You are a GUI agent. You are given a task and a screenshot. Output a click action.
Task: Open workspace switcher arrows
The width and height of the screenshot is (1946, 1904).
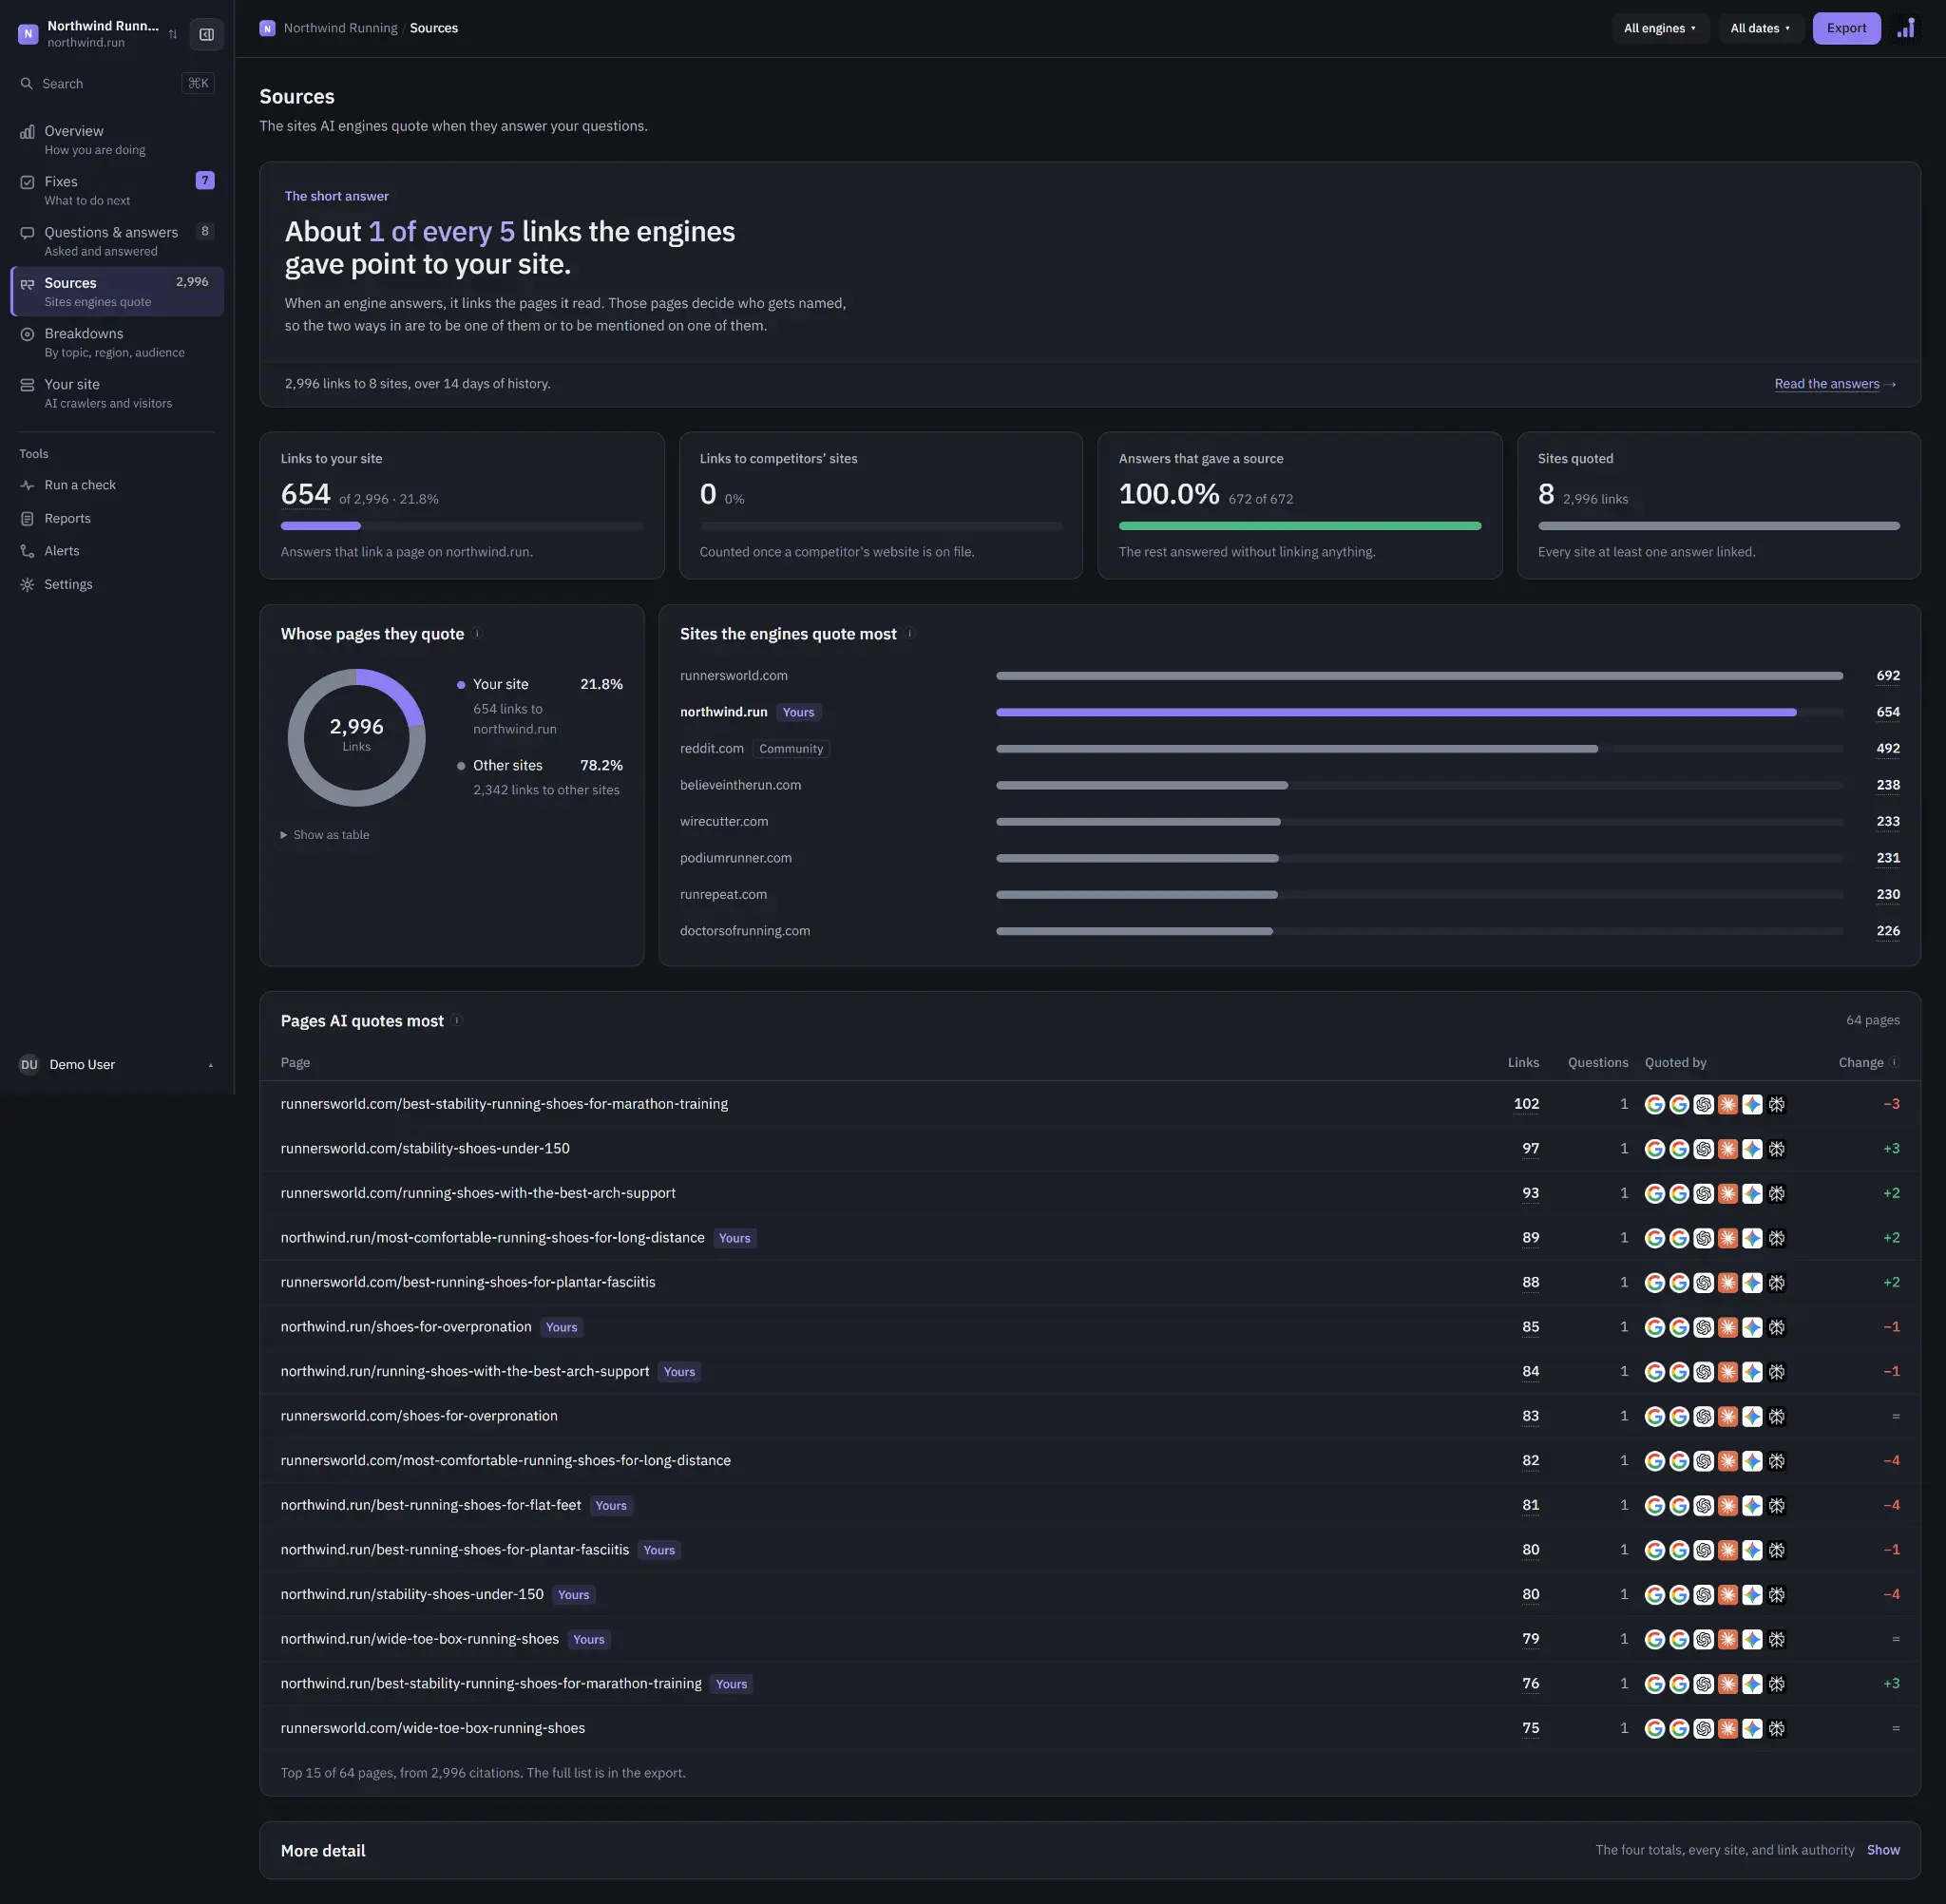[x=173, y=34]
